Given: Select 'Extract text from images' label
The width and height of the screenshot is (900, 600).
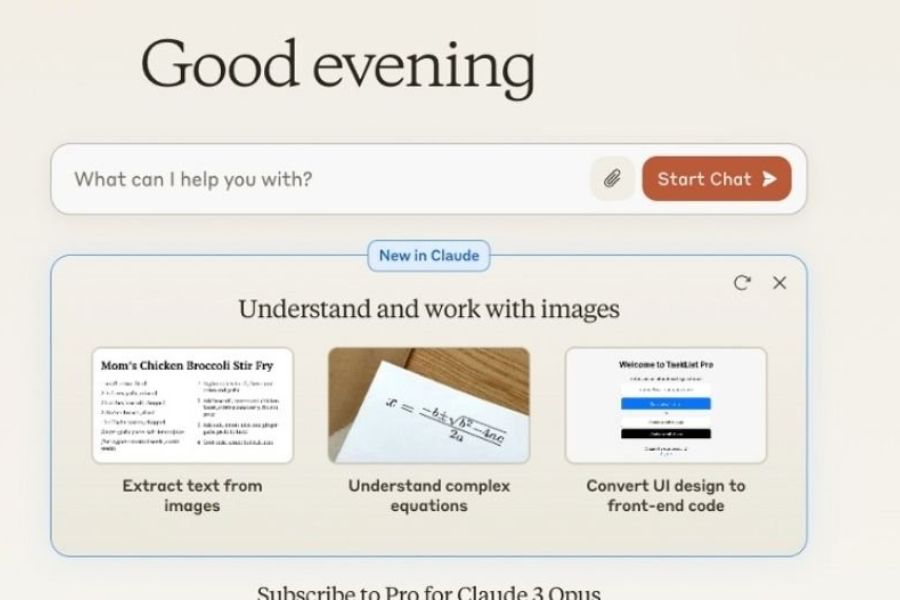Looking at the screenshot, I should (x=193, y=495).
